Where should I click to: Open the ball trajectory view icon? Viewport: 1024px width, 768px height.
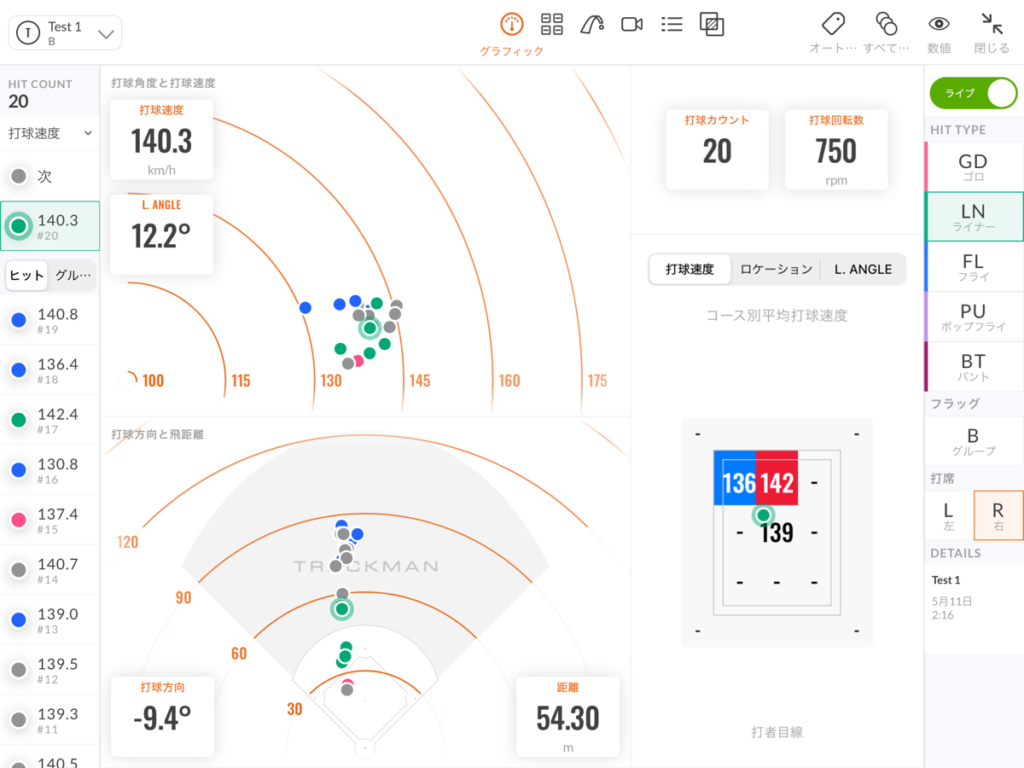pyautogui.click(x=592, y=24)
